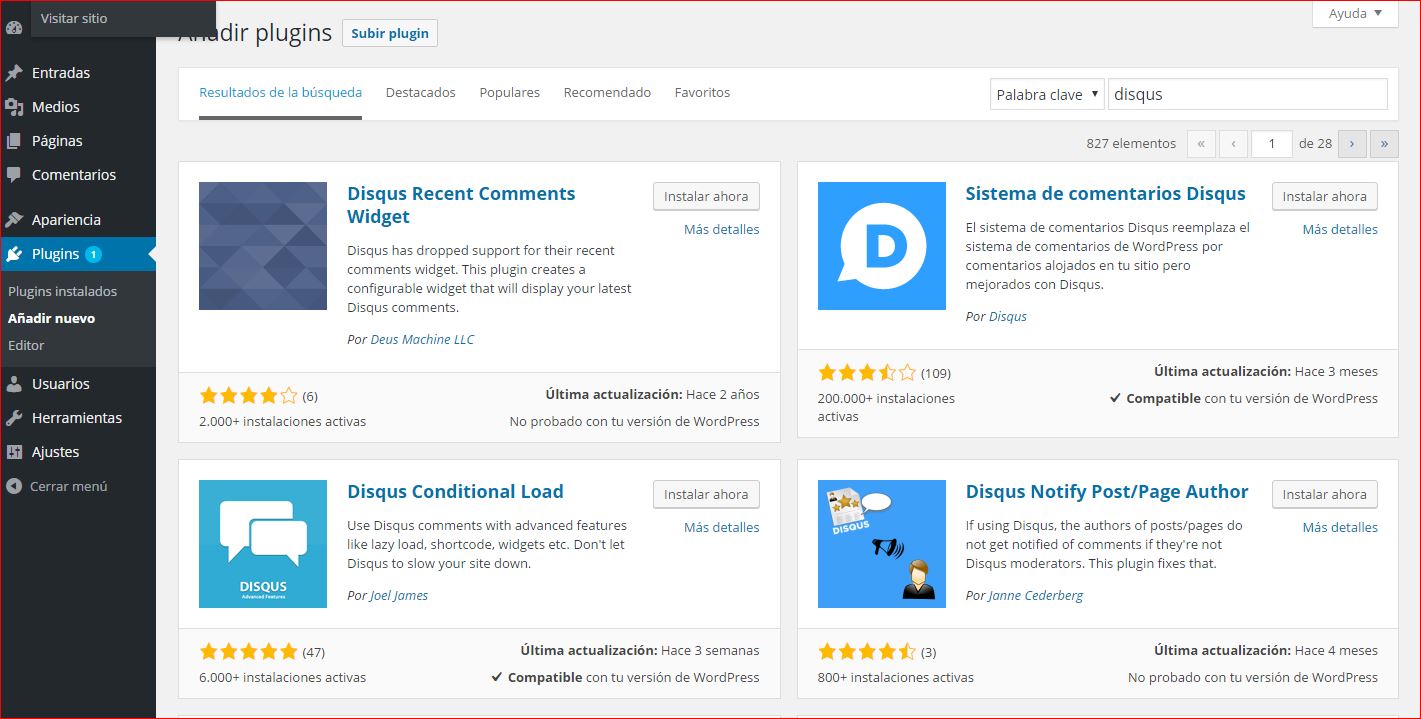This screenshot has height=719, width=1421.
Task: Click the Plugins update count badge
Action: [93, 254]
